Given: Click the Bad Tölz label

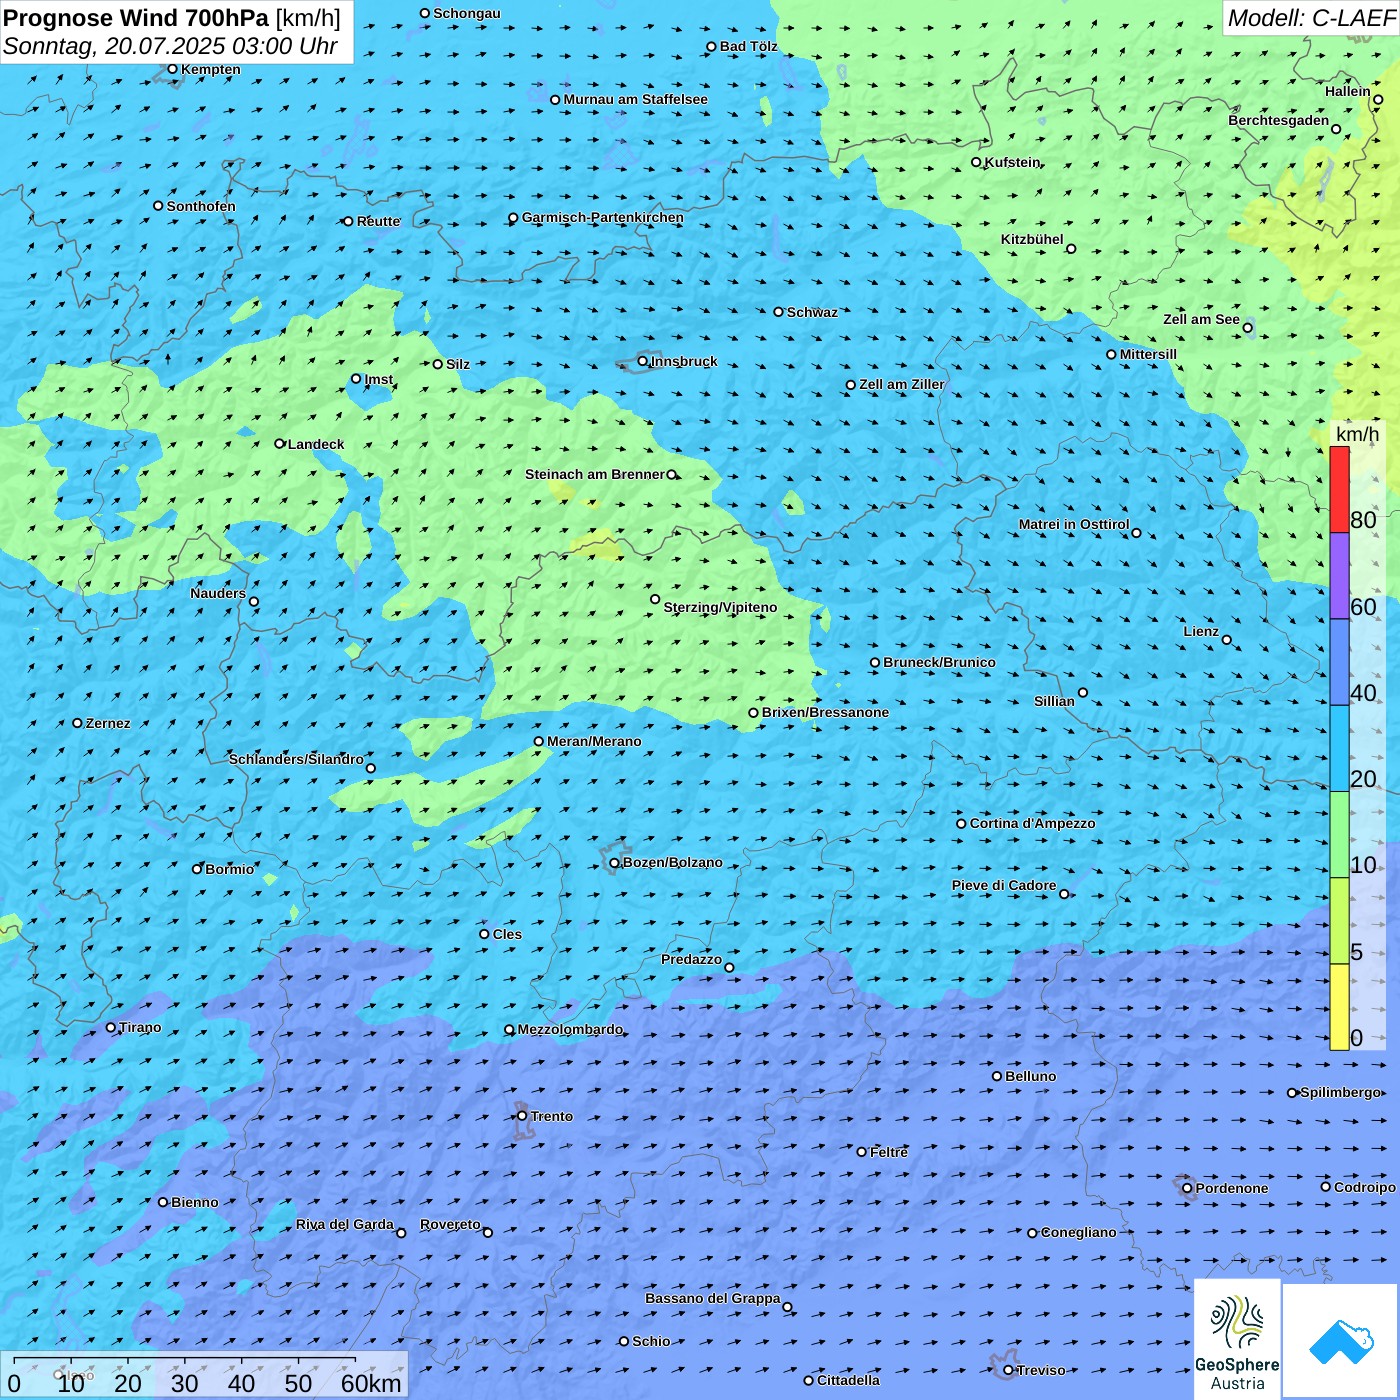Looking at the screenshot, I should point(748,46).
